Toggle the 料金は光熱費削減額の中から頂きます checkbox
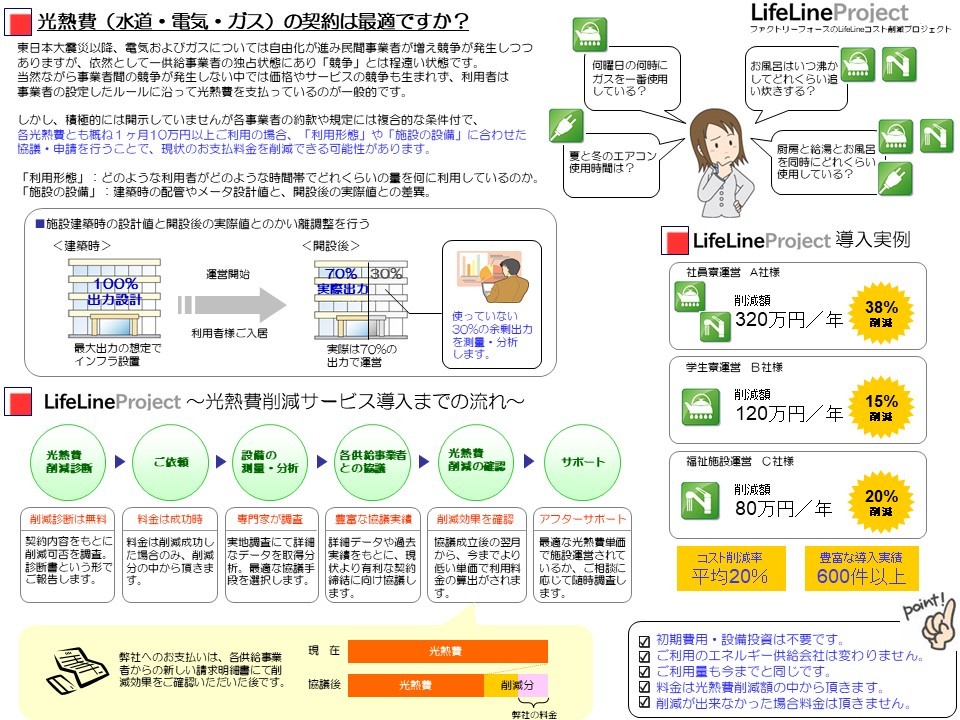 pos(644,688)
